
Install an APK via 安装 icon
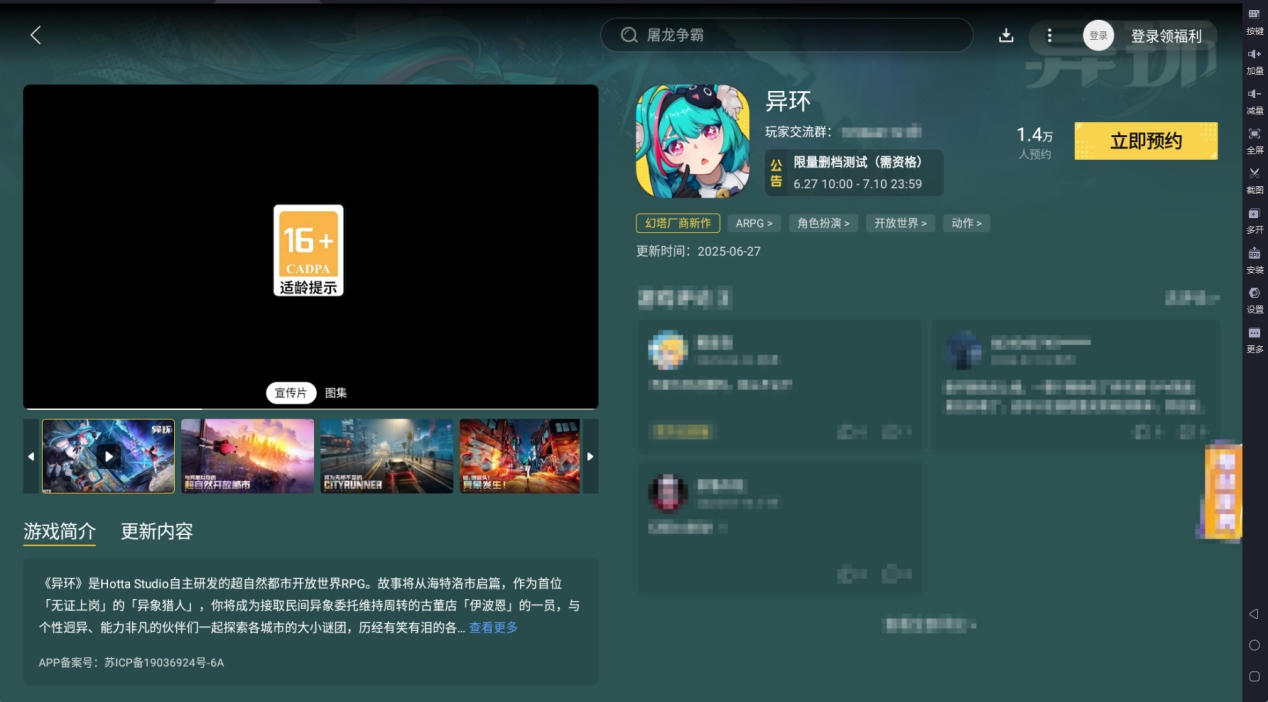pyautogui.click(x=1254, y=261)
